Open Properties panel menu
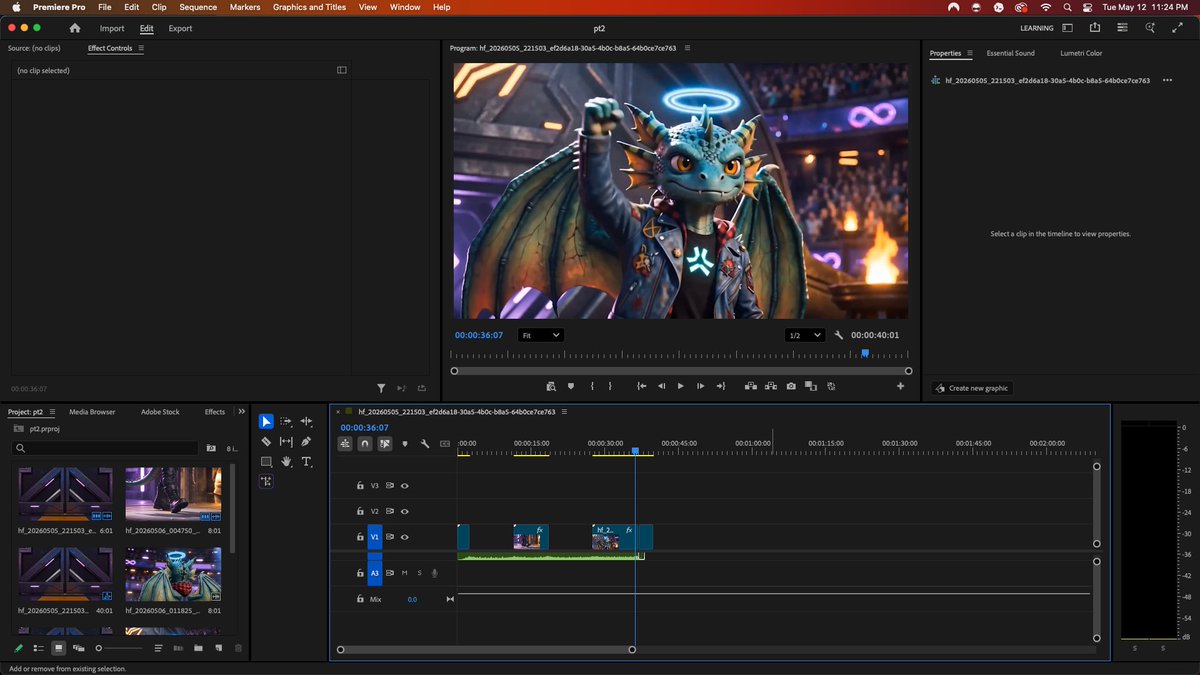Image resolution: width=1200 pixels, height=675 pixels. coord(969,53)
